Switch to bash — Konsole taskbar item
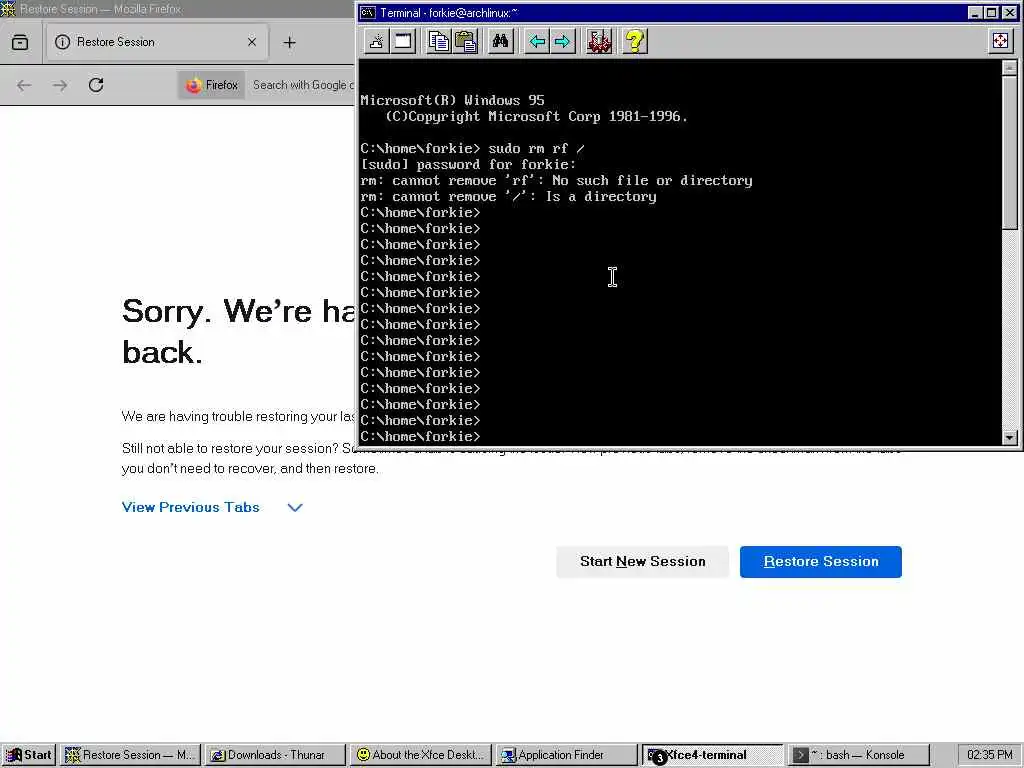Screen dimensions: 1024x768 [x=857, y=755]
